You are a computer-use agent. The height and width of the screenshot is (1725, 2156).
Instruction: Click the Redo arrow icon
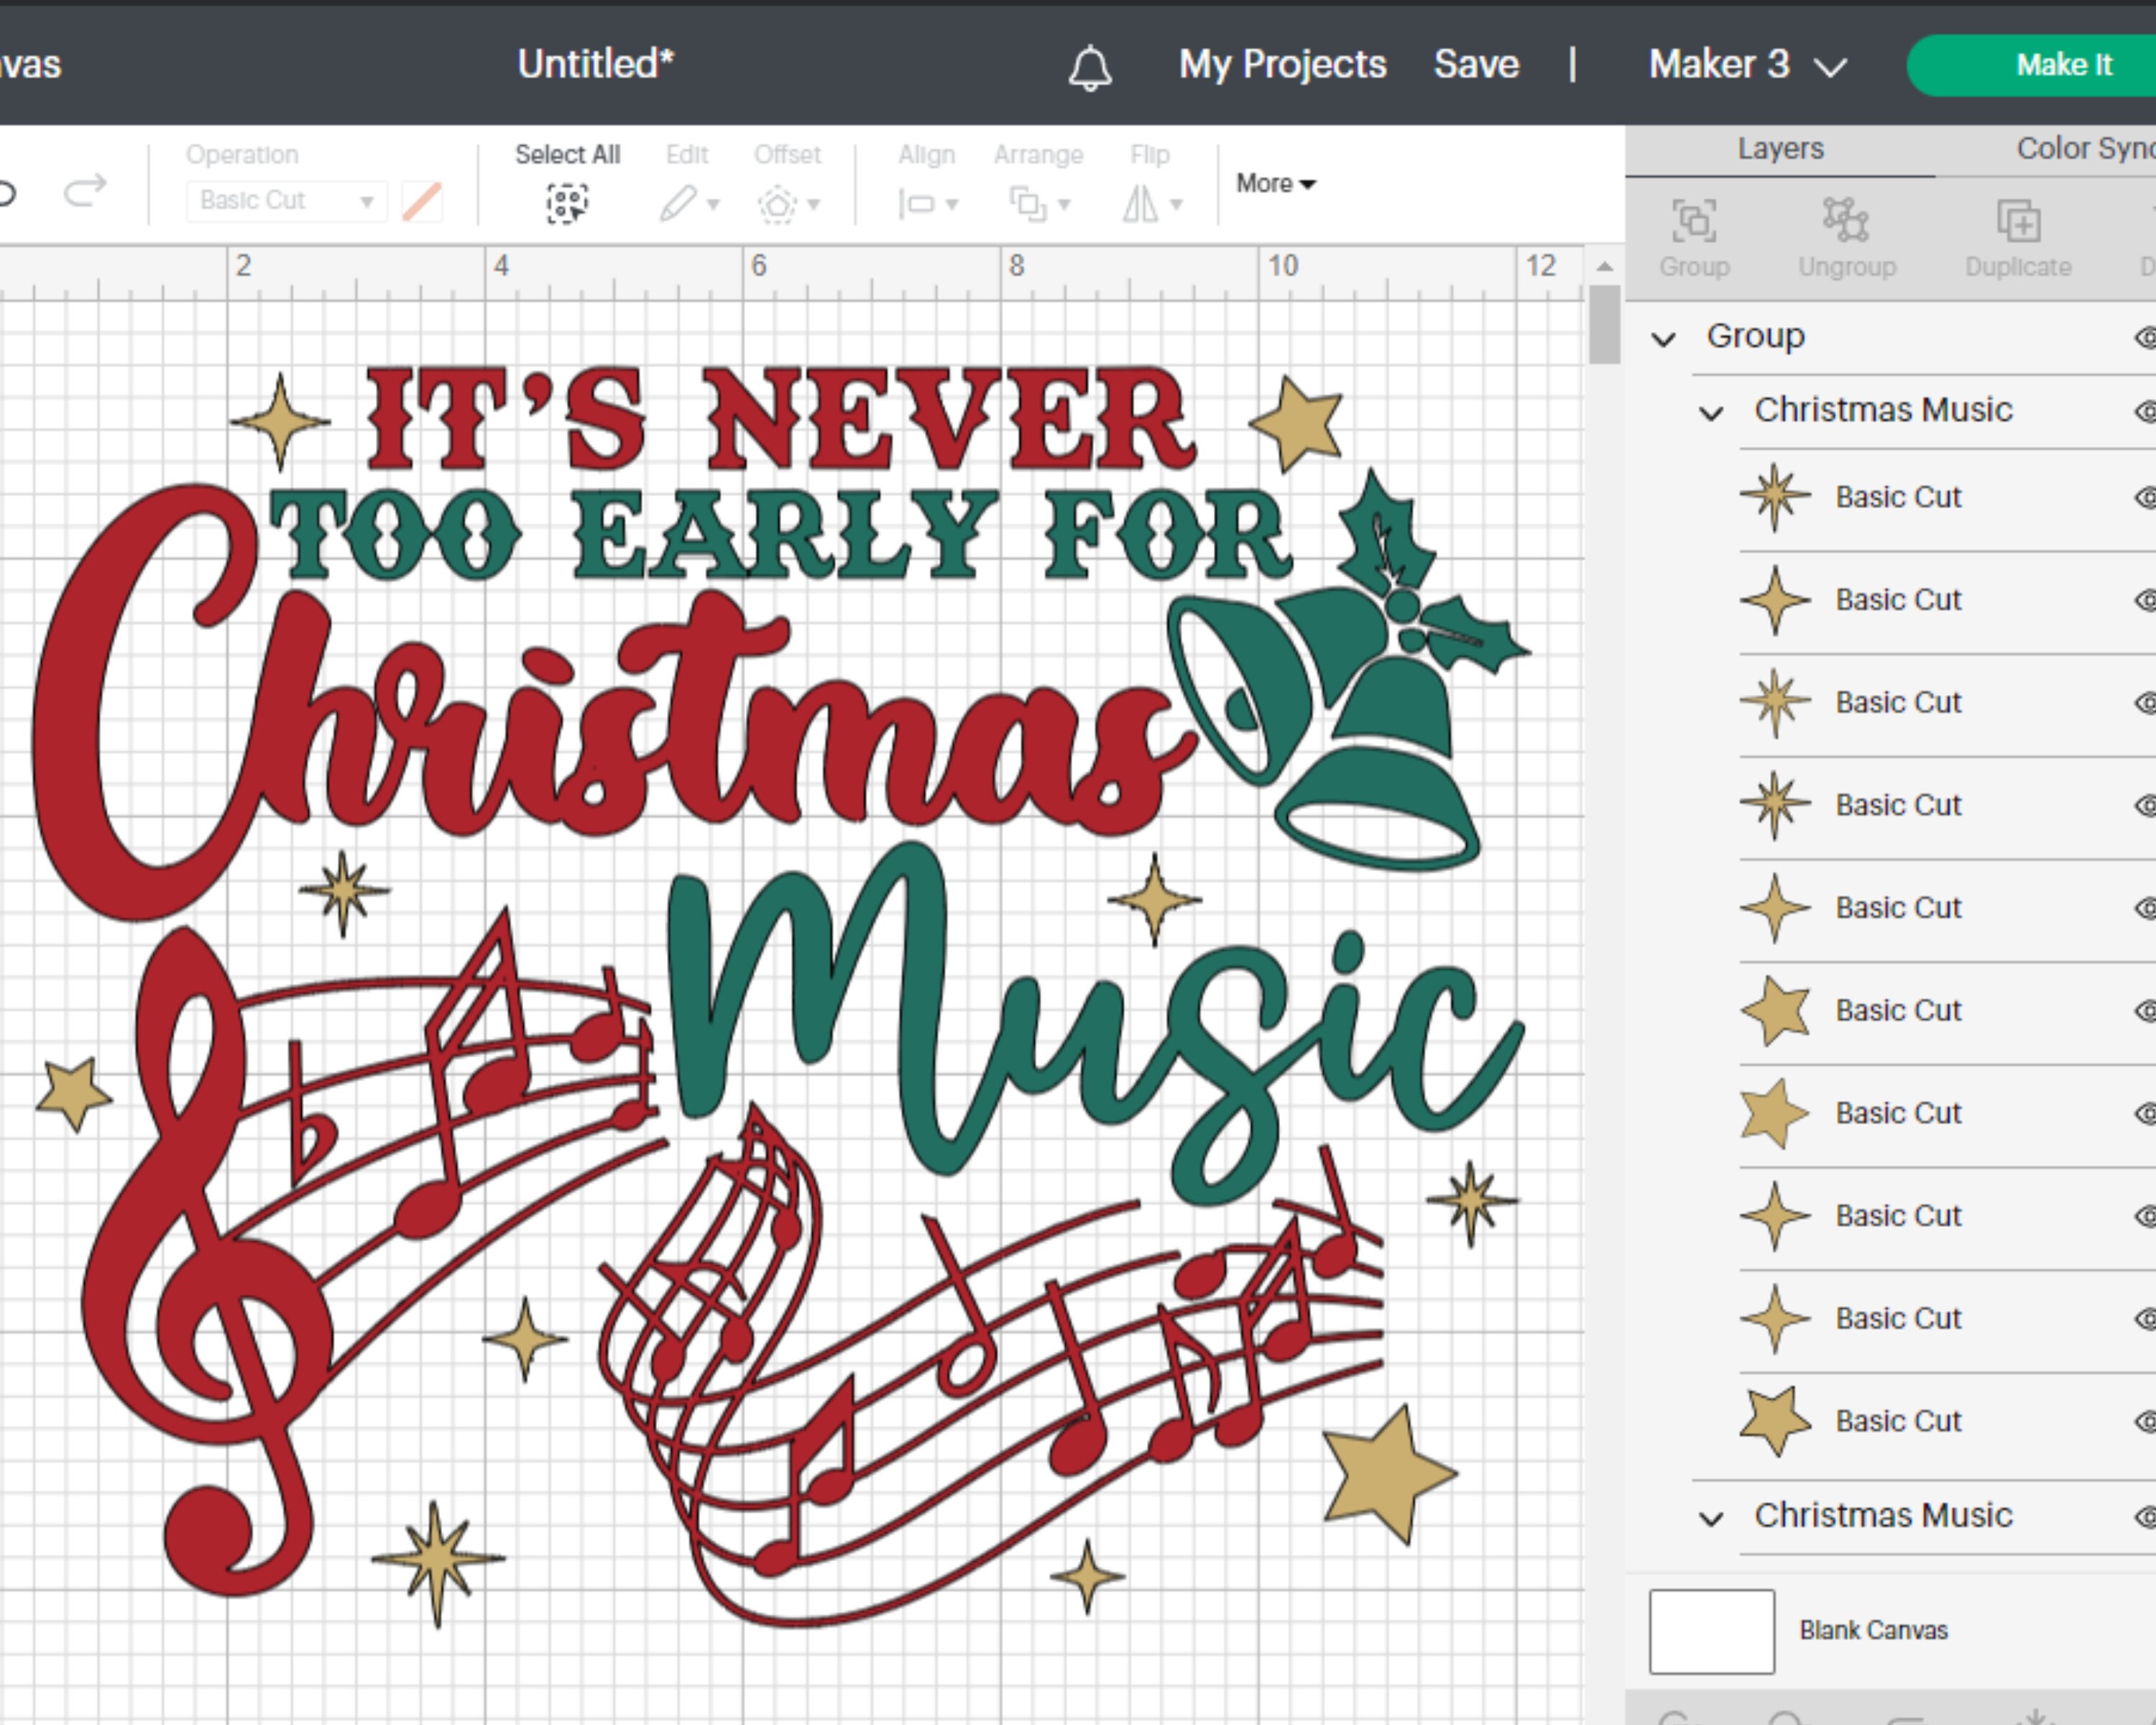85,190
